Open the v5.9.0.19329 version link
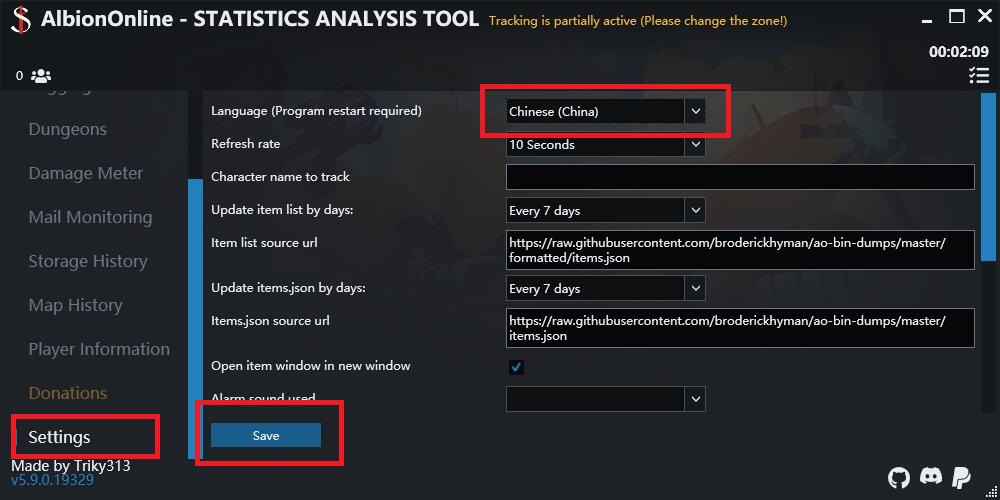1000x500 pixels. 52,480
